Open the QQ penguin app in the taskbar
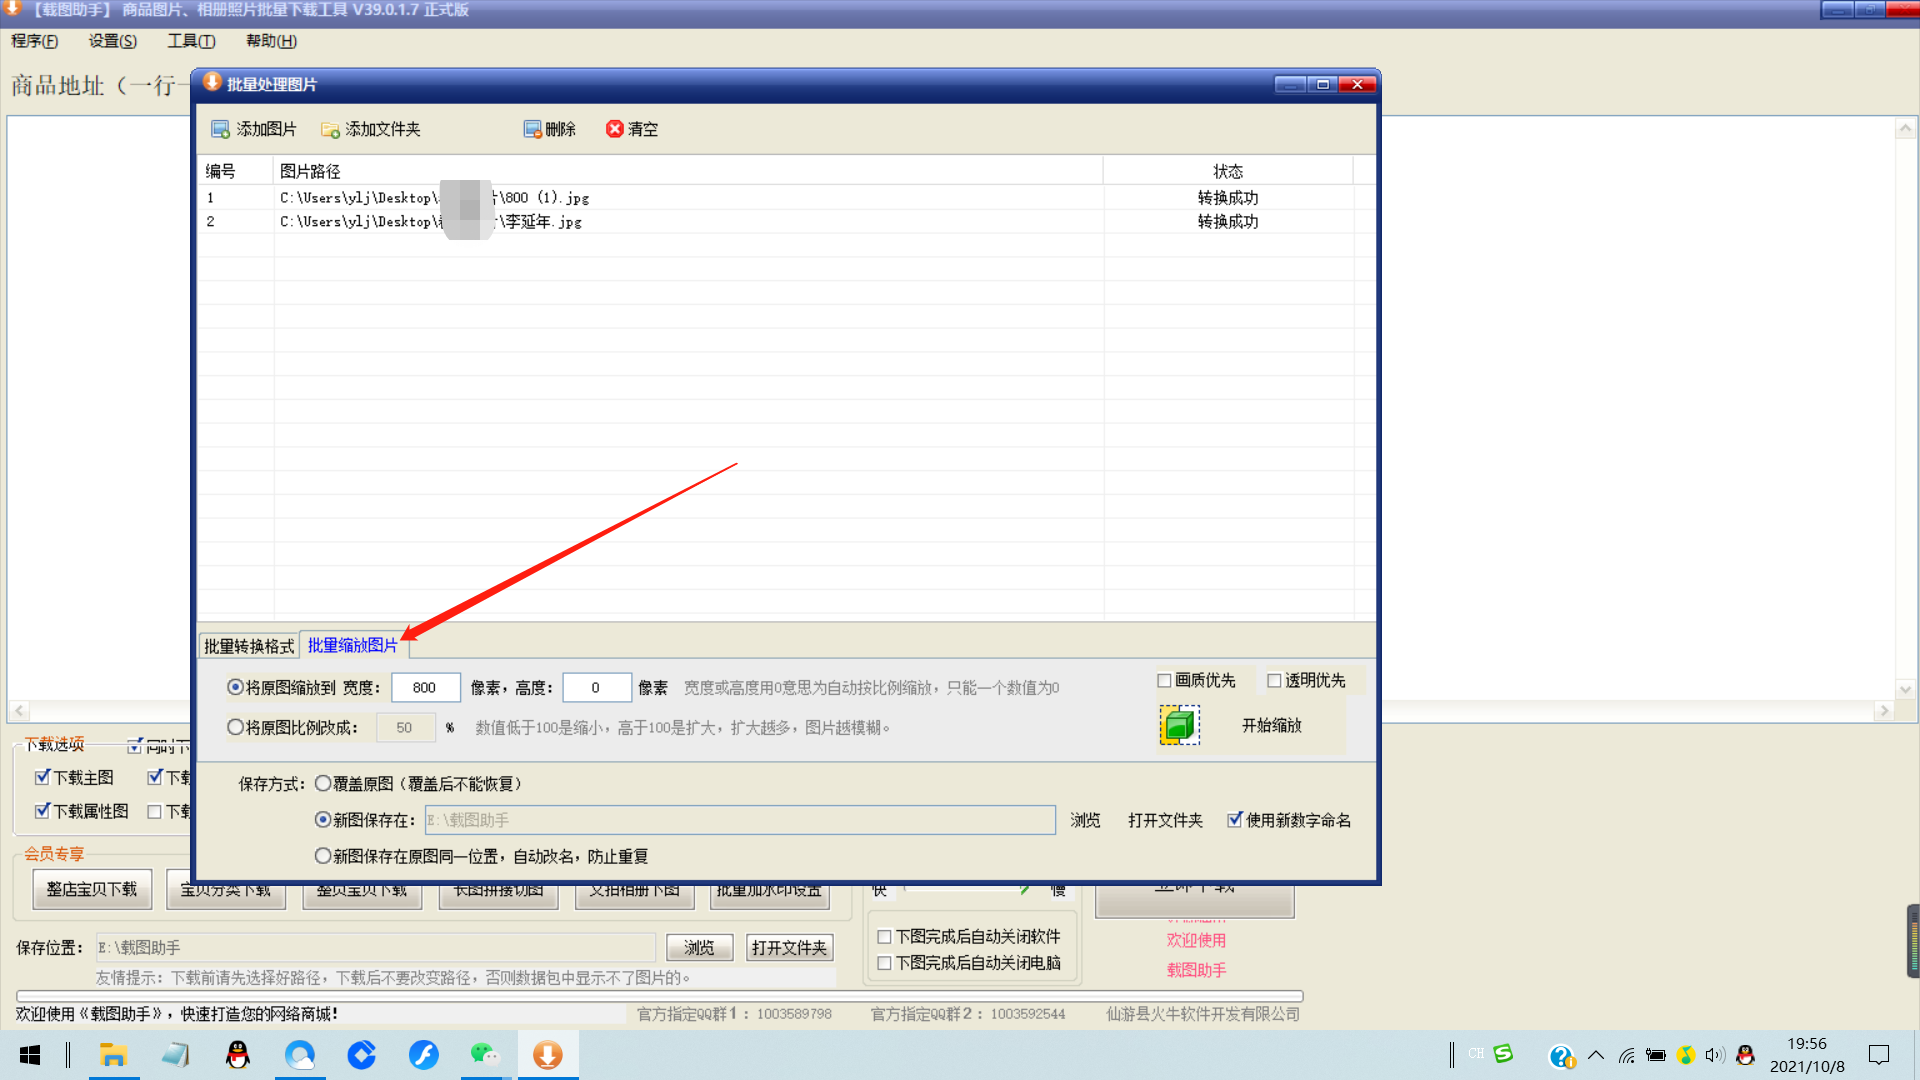Image resolution: width=1920 pixels, height=1080 pixels. pyautogui.click(x=237, y=1055)
